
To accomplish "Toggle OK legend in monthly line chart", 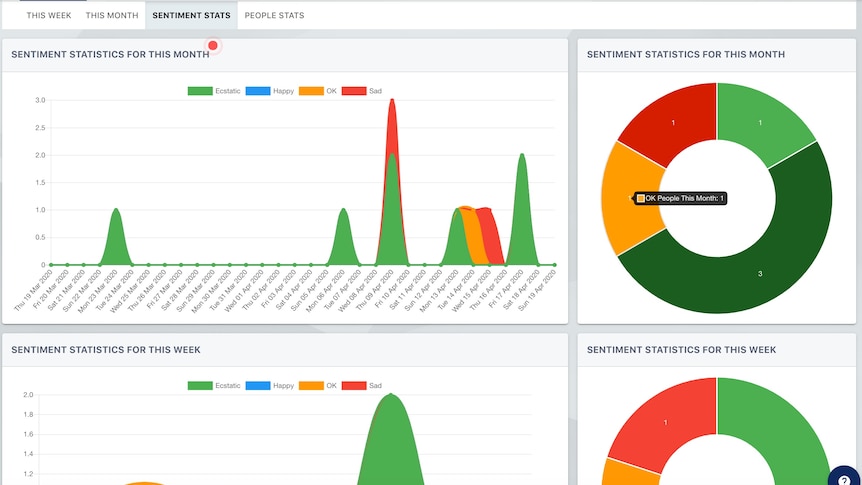I will tap(318, 91).
